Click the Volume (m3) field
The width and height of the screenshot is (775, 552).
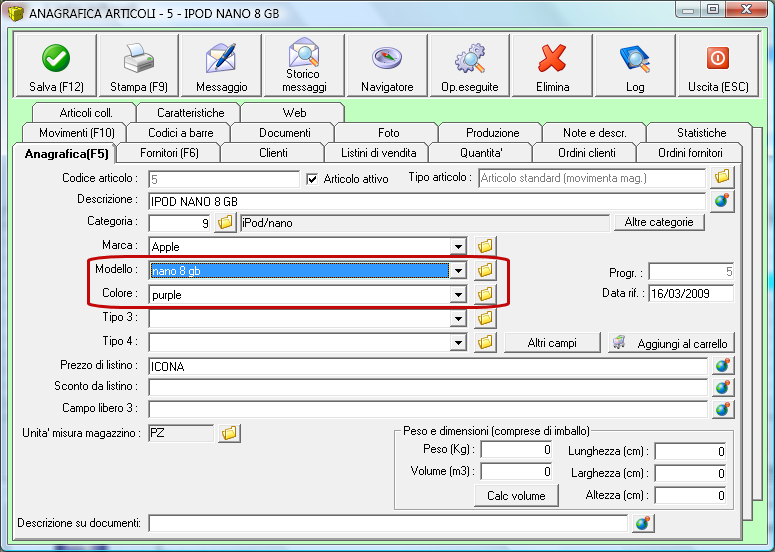pyautogui.click(x=517, y=472)
